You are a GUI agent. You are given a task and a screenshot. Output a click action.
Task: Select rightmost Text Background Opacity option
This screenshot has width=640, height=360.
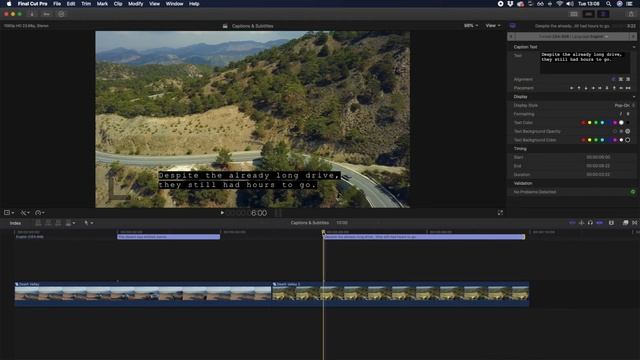point(628,131)
